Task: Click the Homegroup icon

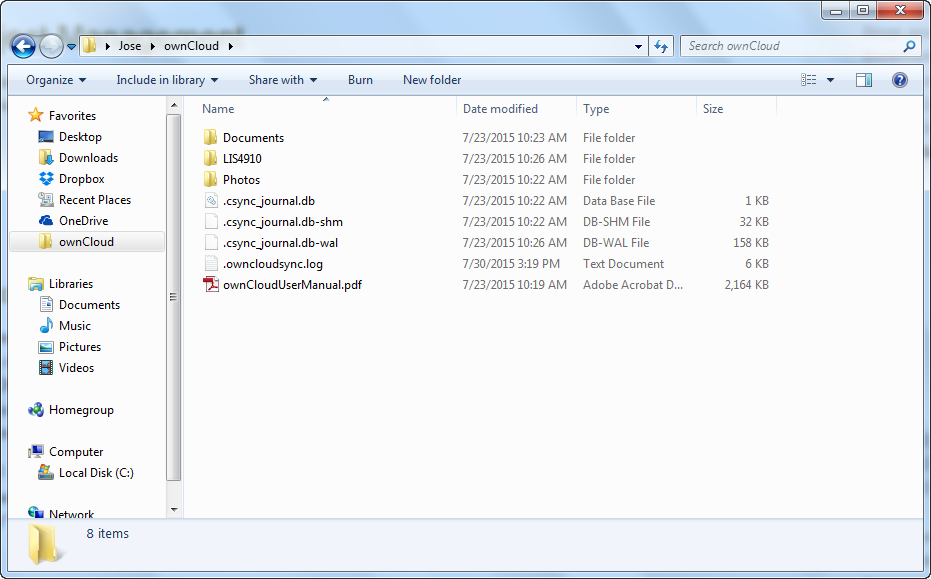Action: pyautogui.click(x=36, y=410)
